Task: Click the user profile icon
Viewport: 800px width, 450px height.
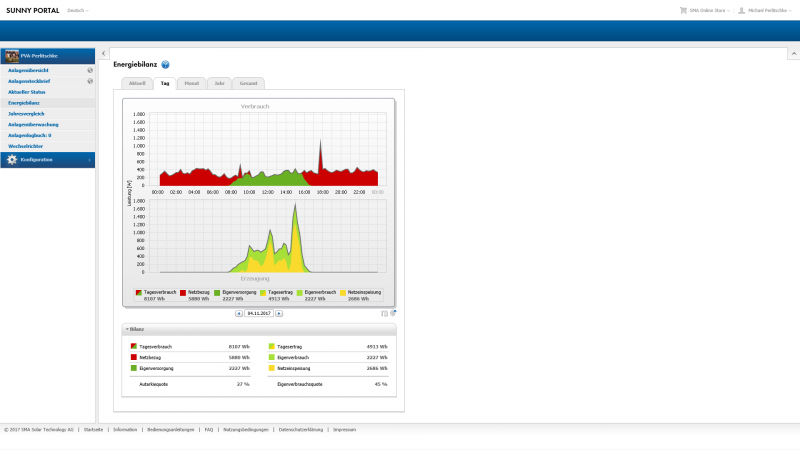Action: [741, 10]
